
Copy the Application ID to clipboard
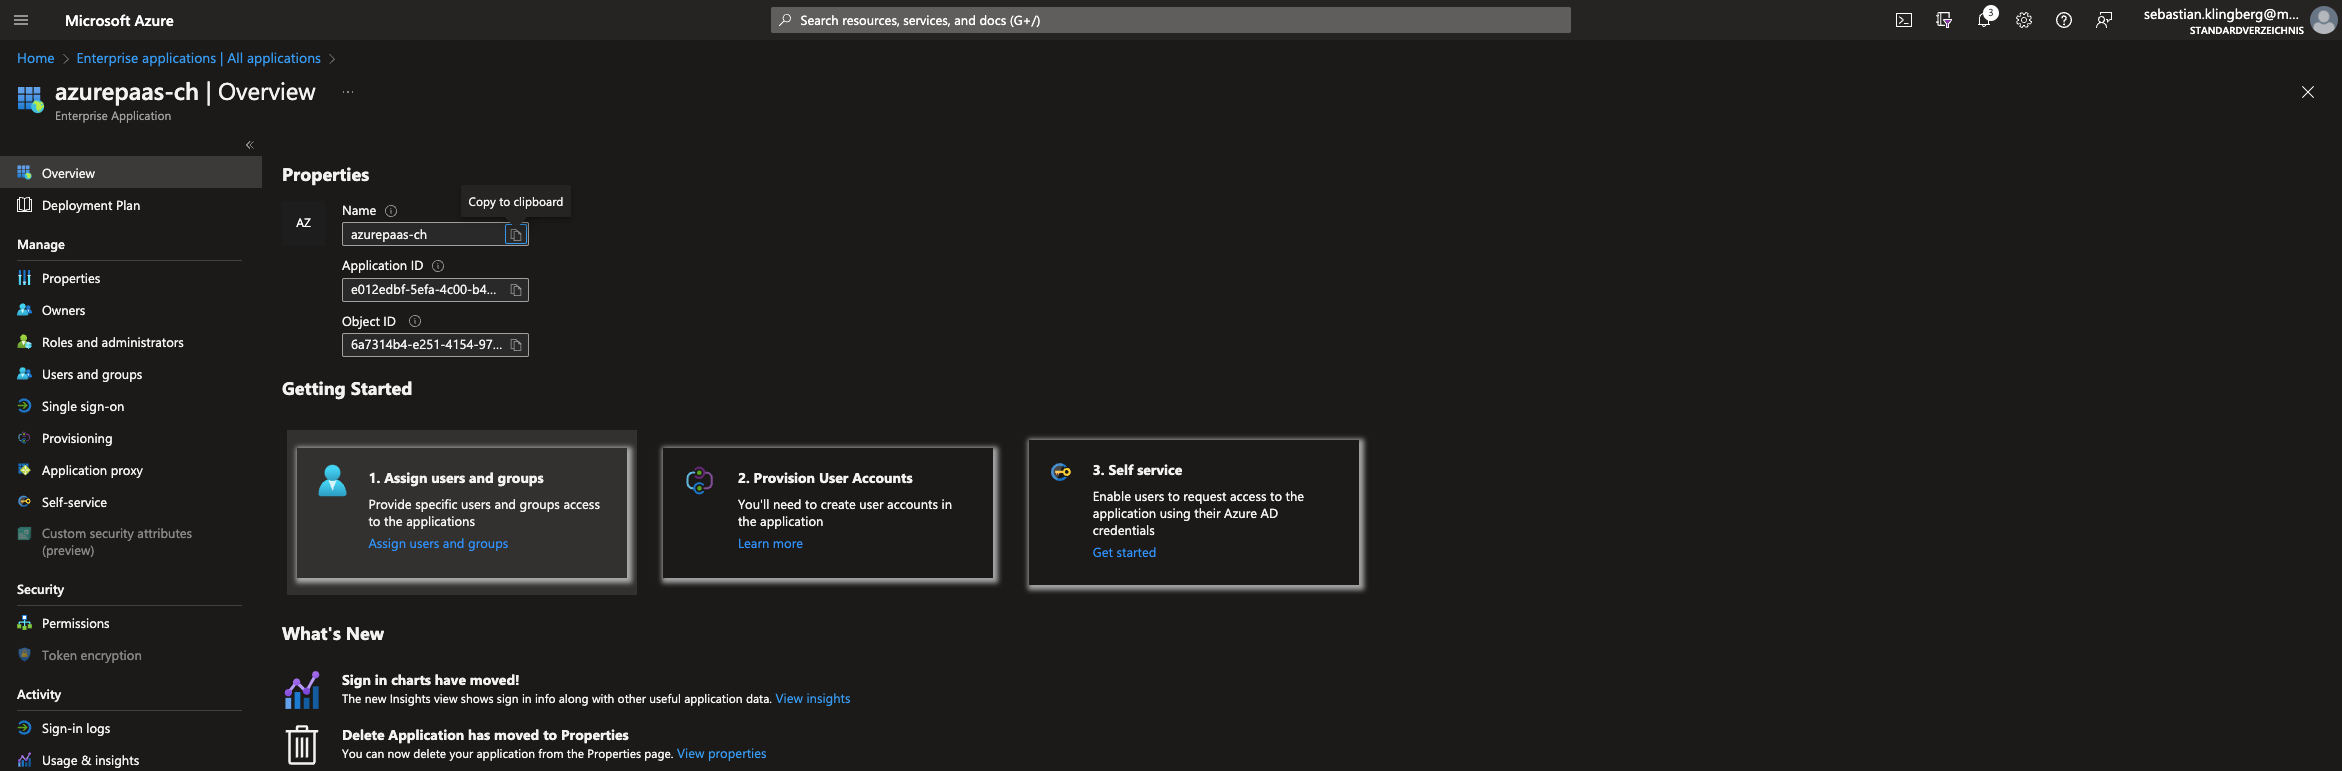(516, 290)
